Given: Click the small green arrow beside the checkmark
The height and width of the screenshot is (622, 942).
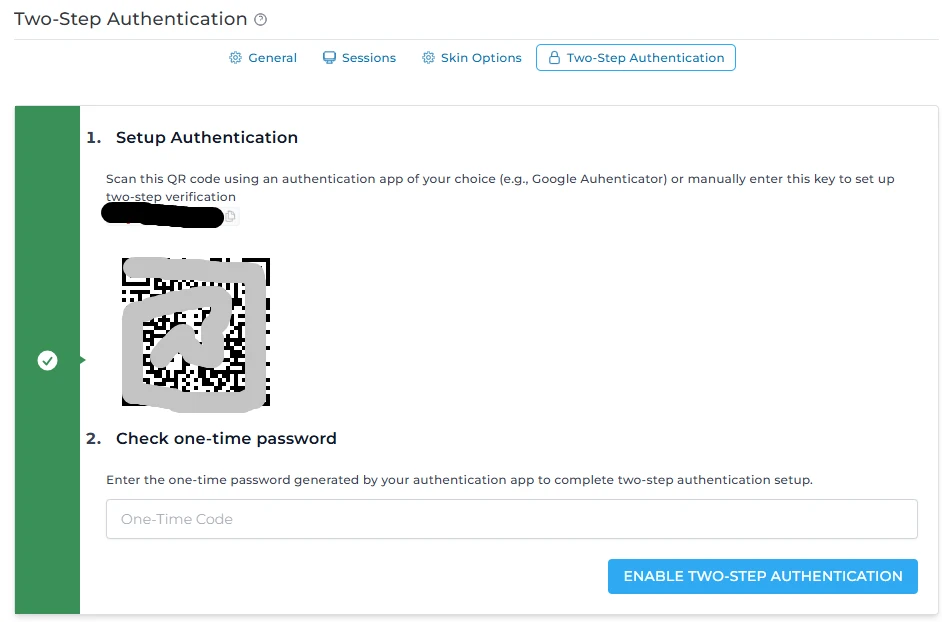Looking at the screenshot, I should (83, 360).
